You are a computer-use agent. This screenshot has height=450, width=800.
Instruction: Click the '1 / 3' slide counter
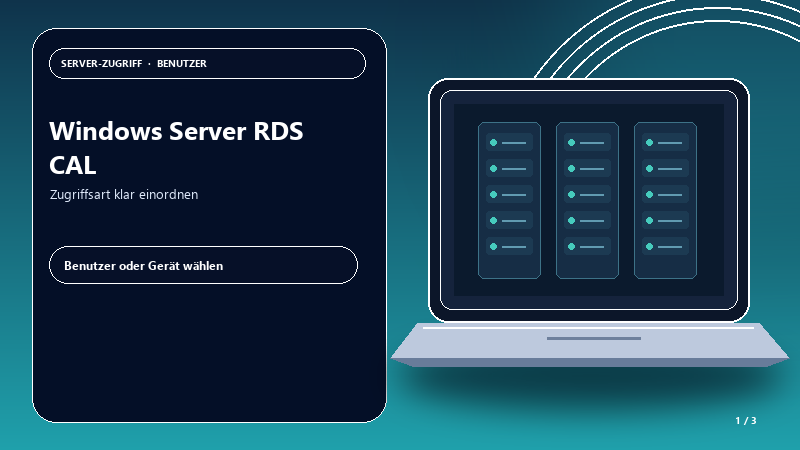click(746, 420)
